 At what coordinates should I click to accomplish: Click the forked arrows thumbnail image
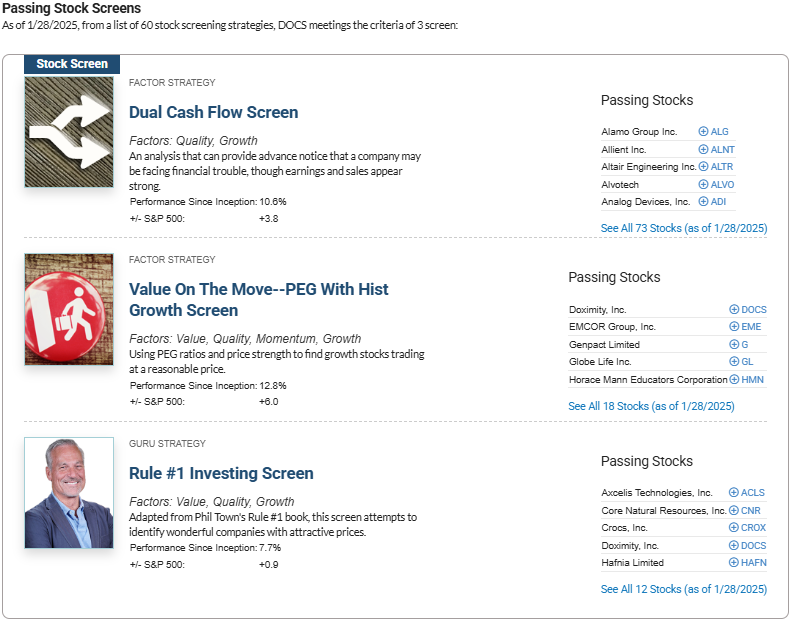click(x=69, y=132)
